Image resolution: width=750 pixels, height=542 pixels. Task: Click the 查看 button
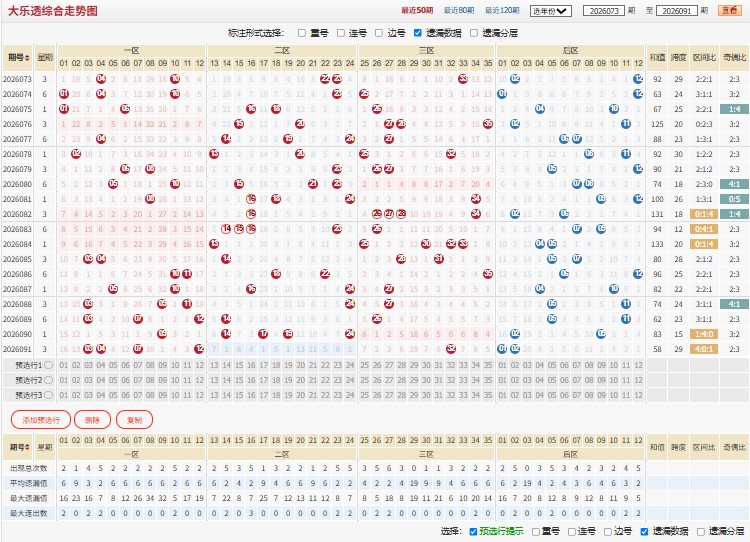(729, 11)
